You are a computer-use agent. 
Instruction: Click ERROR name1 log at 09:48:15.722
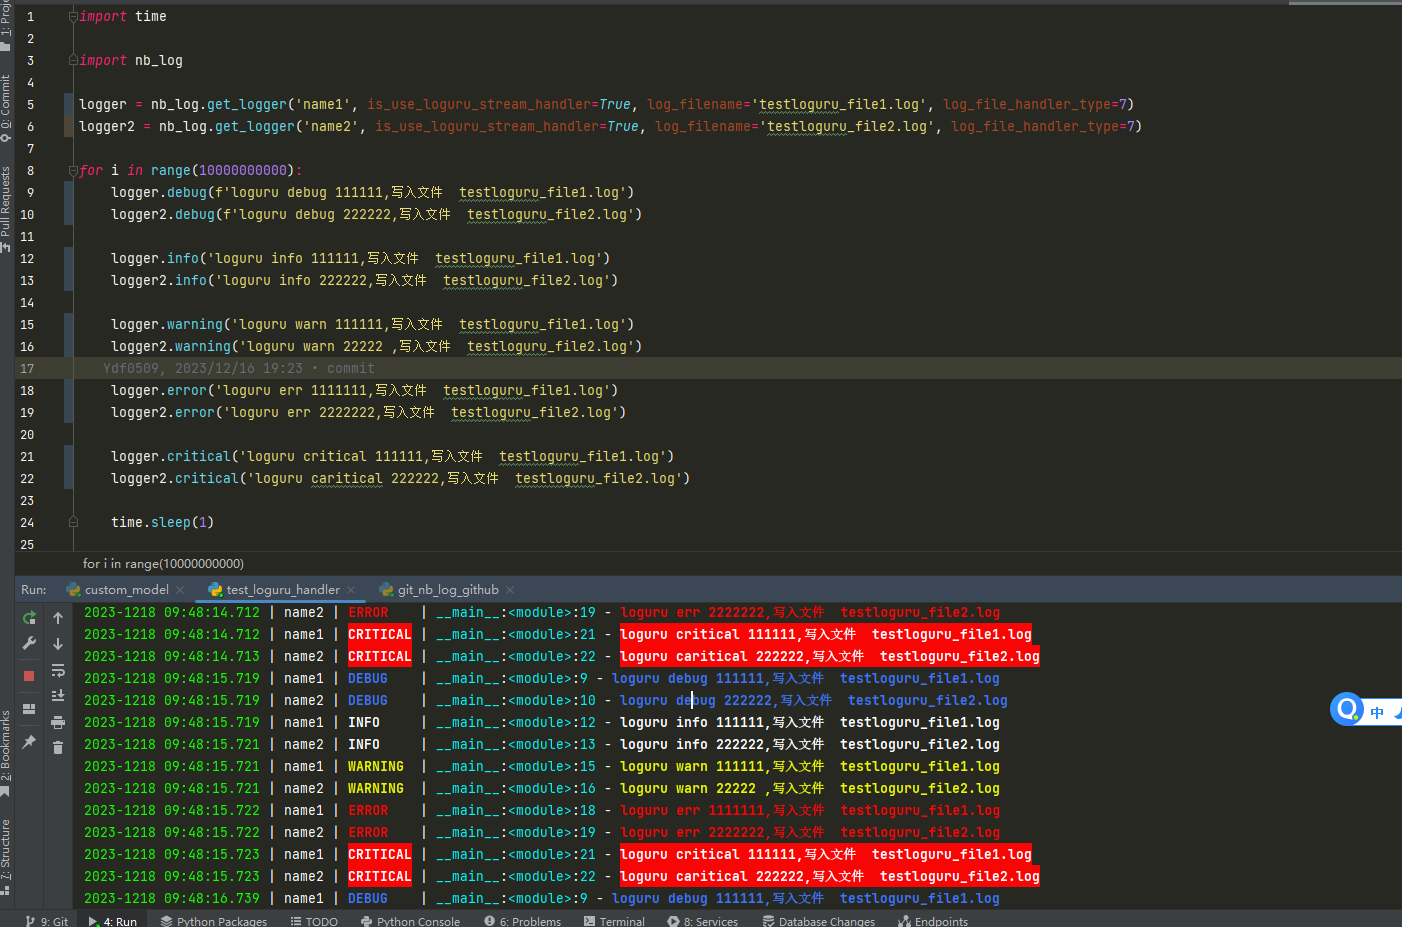pyautogui.click(x=542, y=810)
